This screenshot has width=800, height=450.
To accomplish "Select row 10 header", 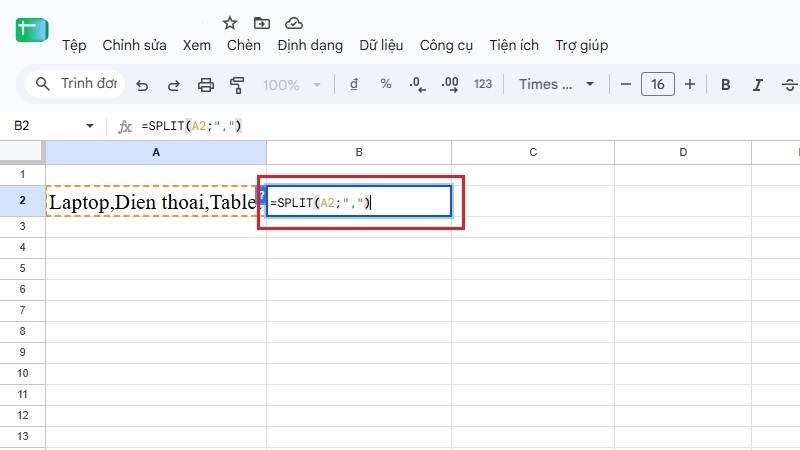I will [x=22, y=373].
